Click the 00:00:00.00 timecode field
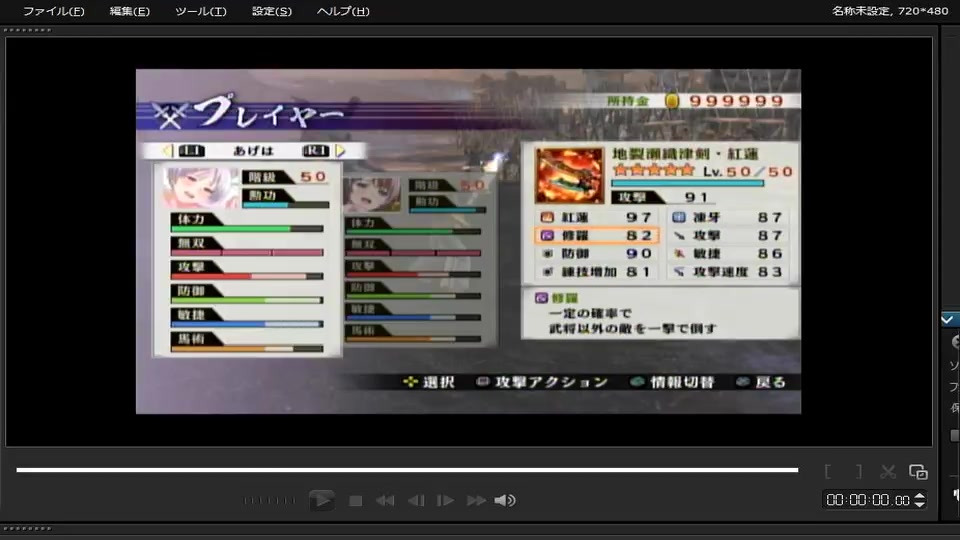Image resolution: width=960 pixels, height=540 pixels. click(868, 500)
